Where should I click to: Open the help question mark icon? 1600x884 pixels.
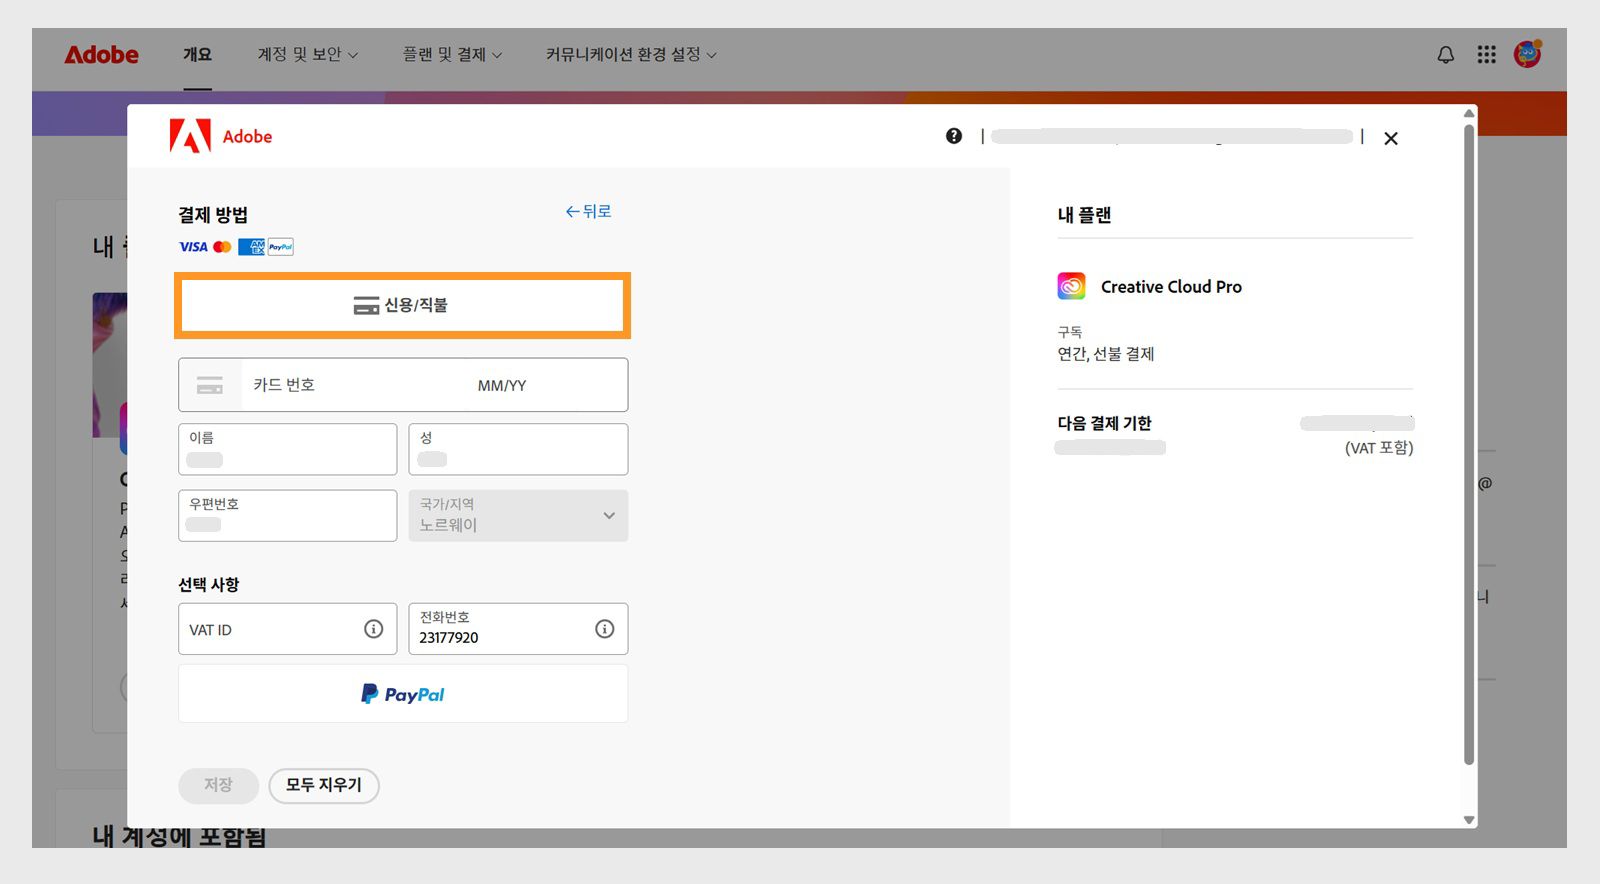(x=954, y=136)
